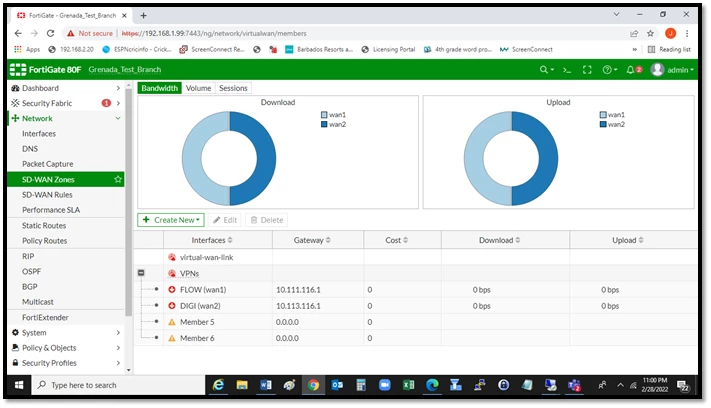Screen dimensions: 711x408
Task: Switch to the Sessions tab
Action: 233,88
